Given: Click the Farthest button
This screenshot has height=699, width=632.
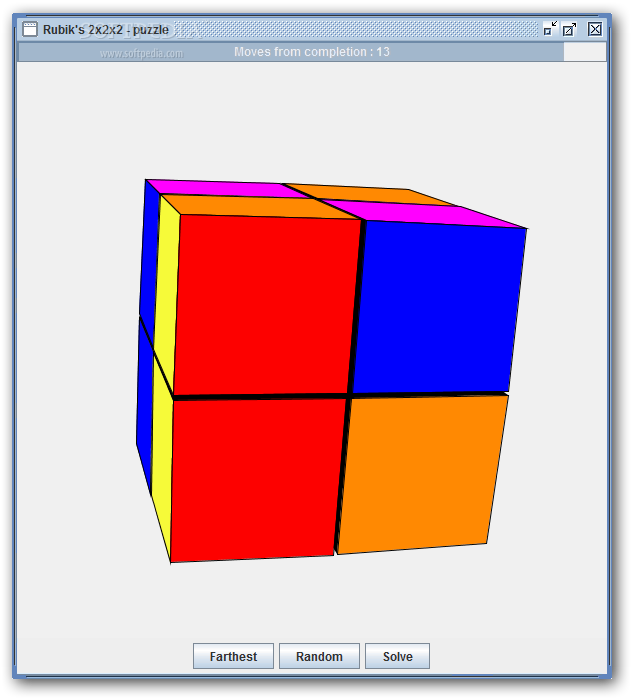Looking at the screenshot, I should [233, 656].
